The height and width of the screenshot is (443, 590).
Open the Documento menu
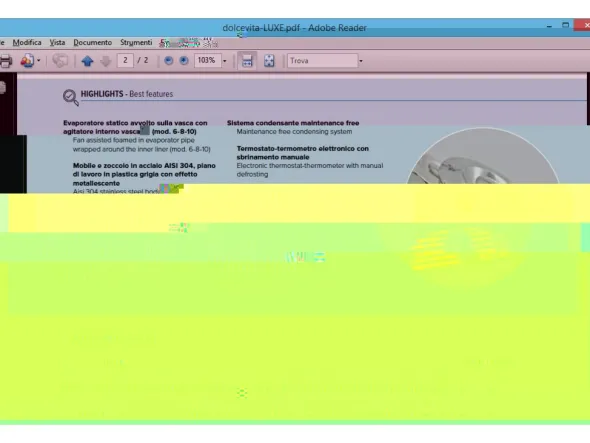click(93, 43)
